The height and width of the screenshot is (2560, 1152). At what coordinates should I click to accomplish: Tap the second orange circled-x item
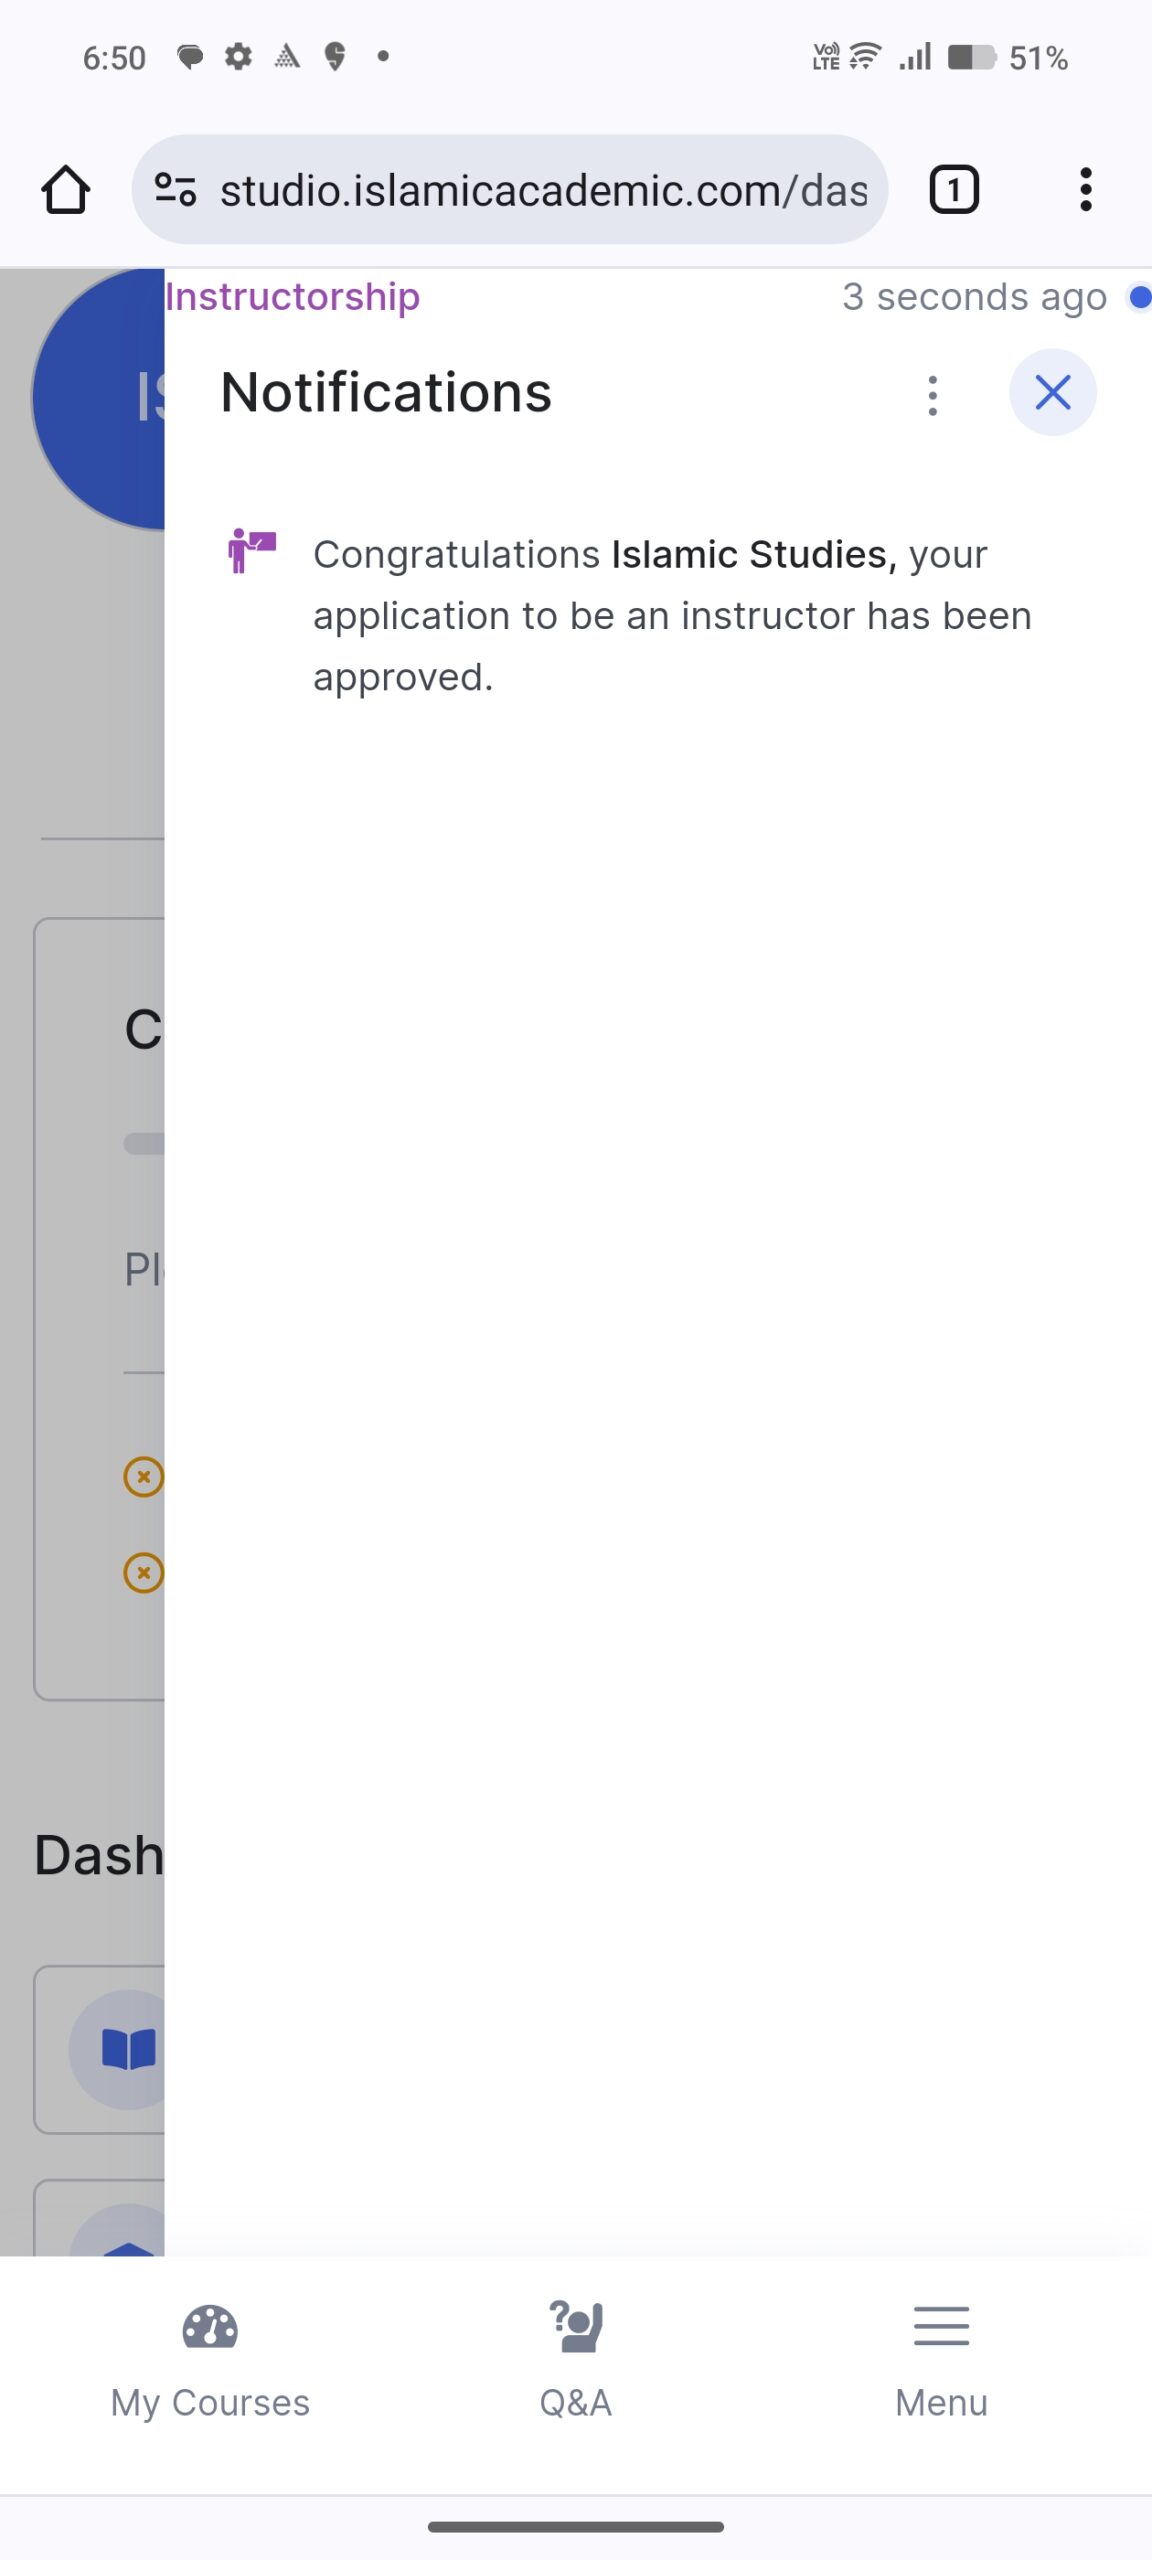tap(143, 1572)
